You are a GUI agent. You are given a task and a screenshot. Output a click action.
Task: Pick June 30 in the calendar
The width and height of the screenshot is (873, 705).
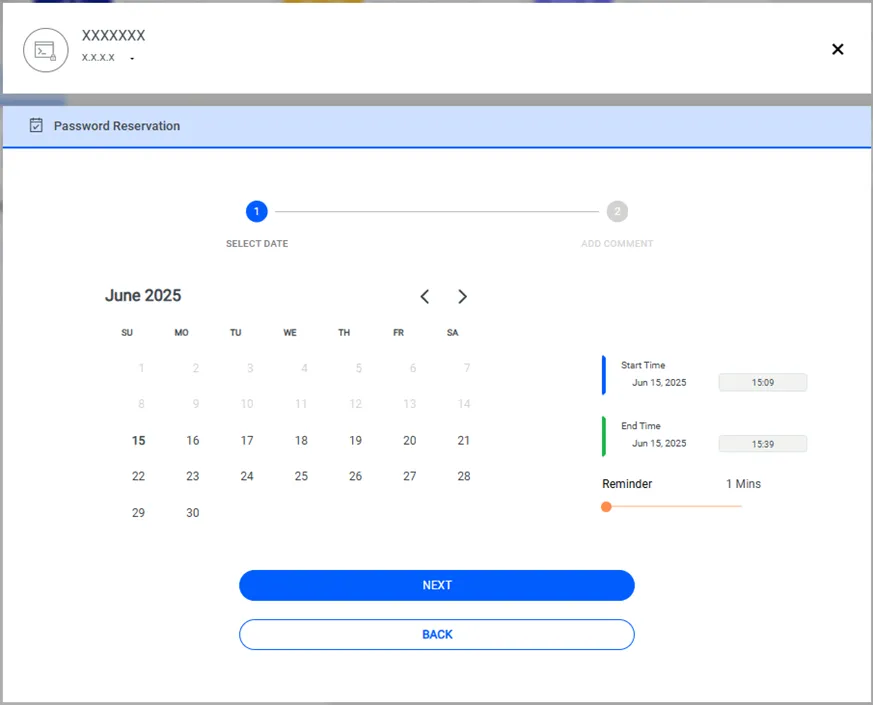pyautogui.click(x=193, y=512)
